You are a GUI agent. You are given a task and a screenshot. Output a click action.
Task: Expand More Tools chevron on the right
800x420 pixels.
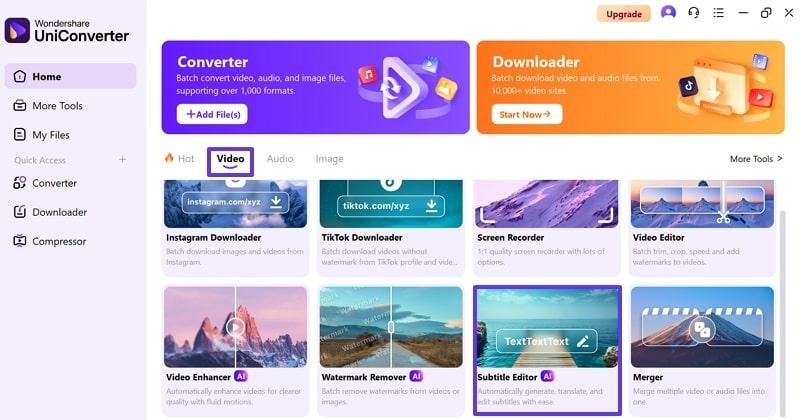780,159
